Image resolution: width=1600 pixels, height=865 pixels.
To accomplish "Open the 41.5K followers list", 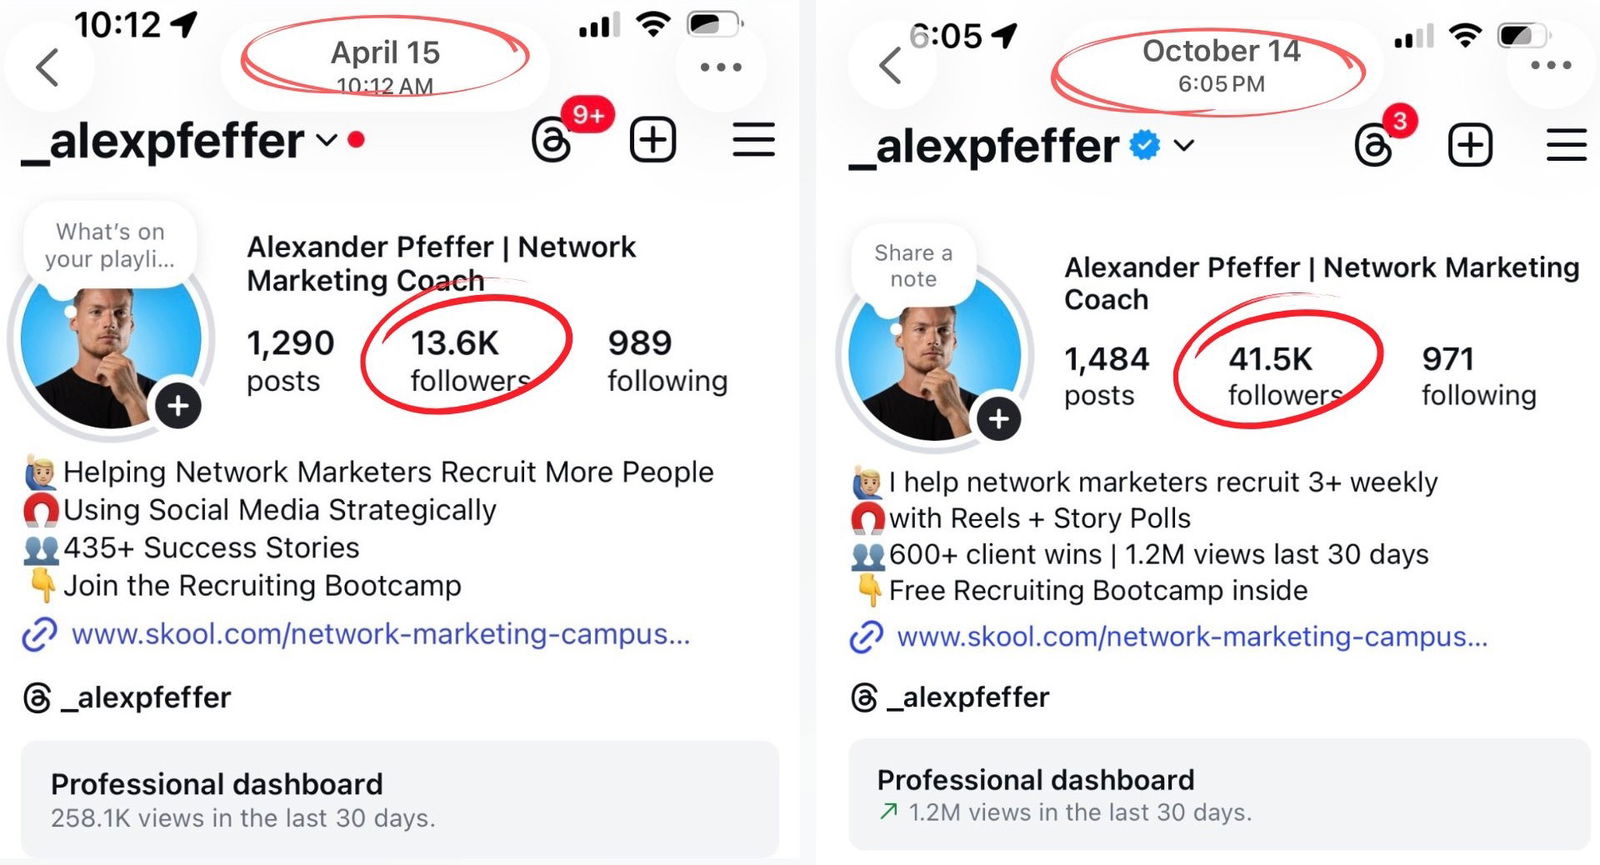I will coord(1283,375).
